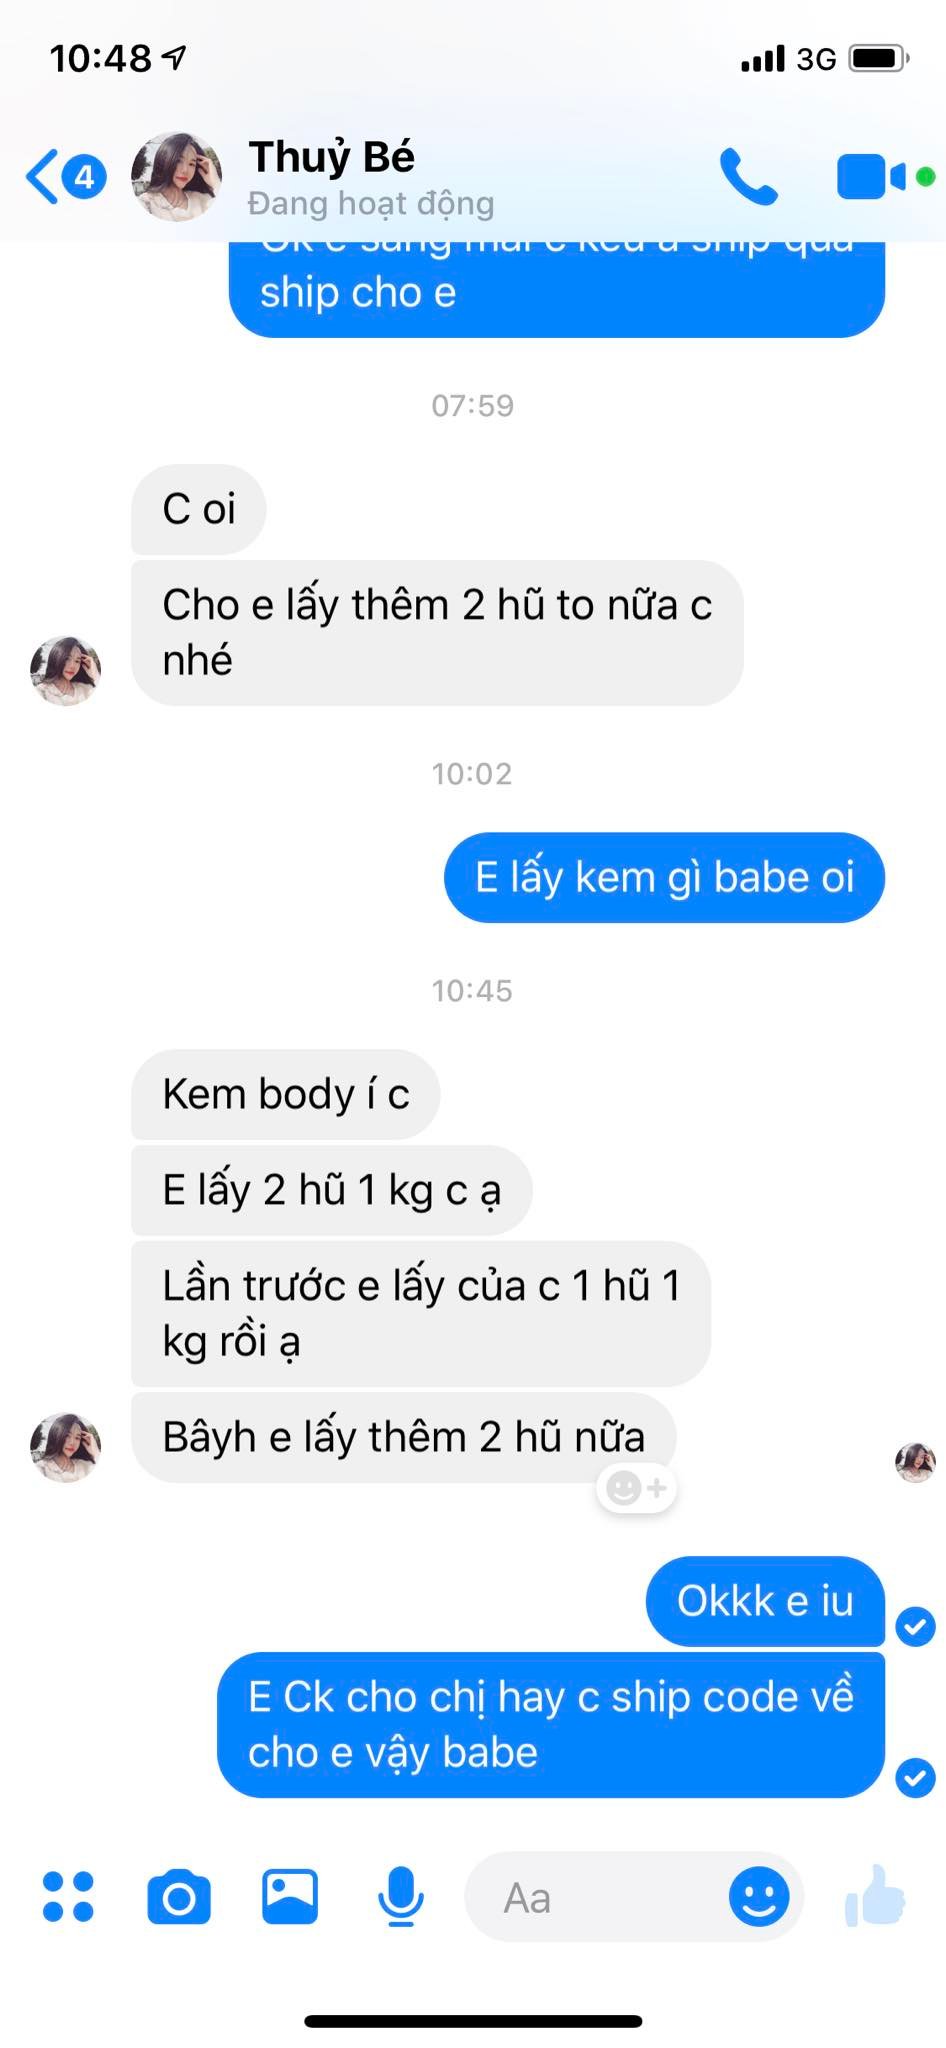Tap the microphone to record voice
Viewport: 946px width, 2048px height.
tap(401, 1897)
